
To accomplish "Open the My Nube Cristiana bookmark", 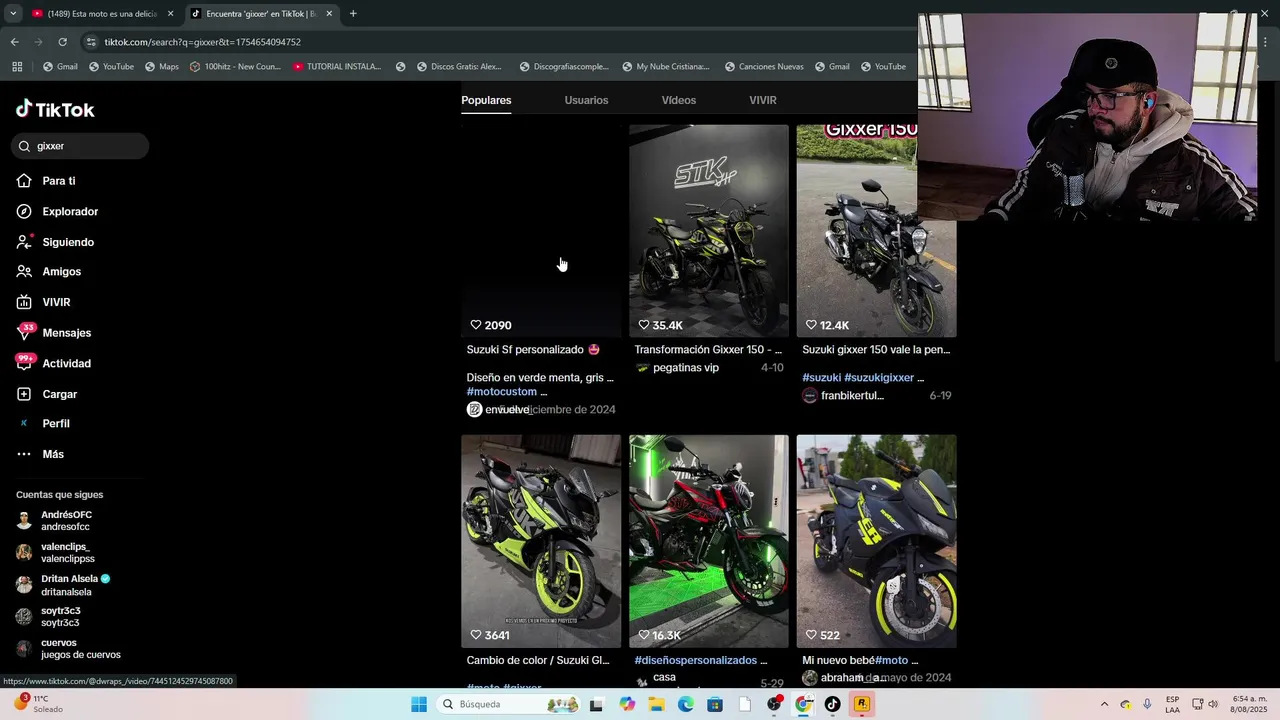I will tap(666, 67).
